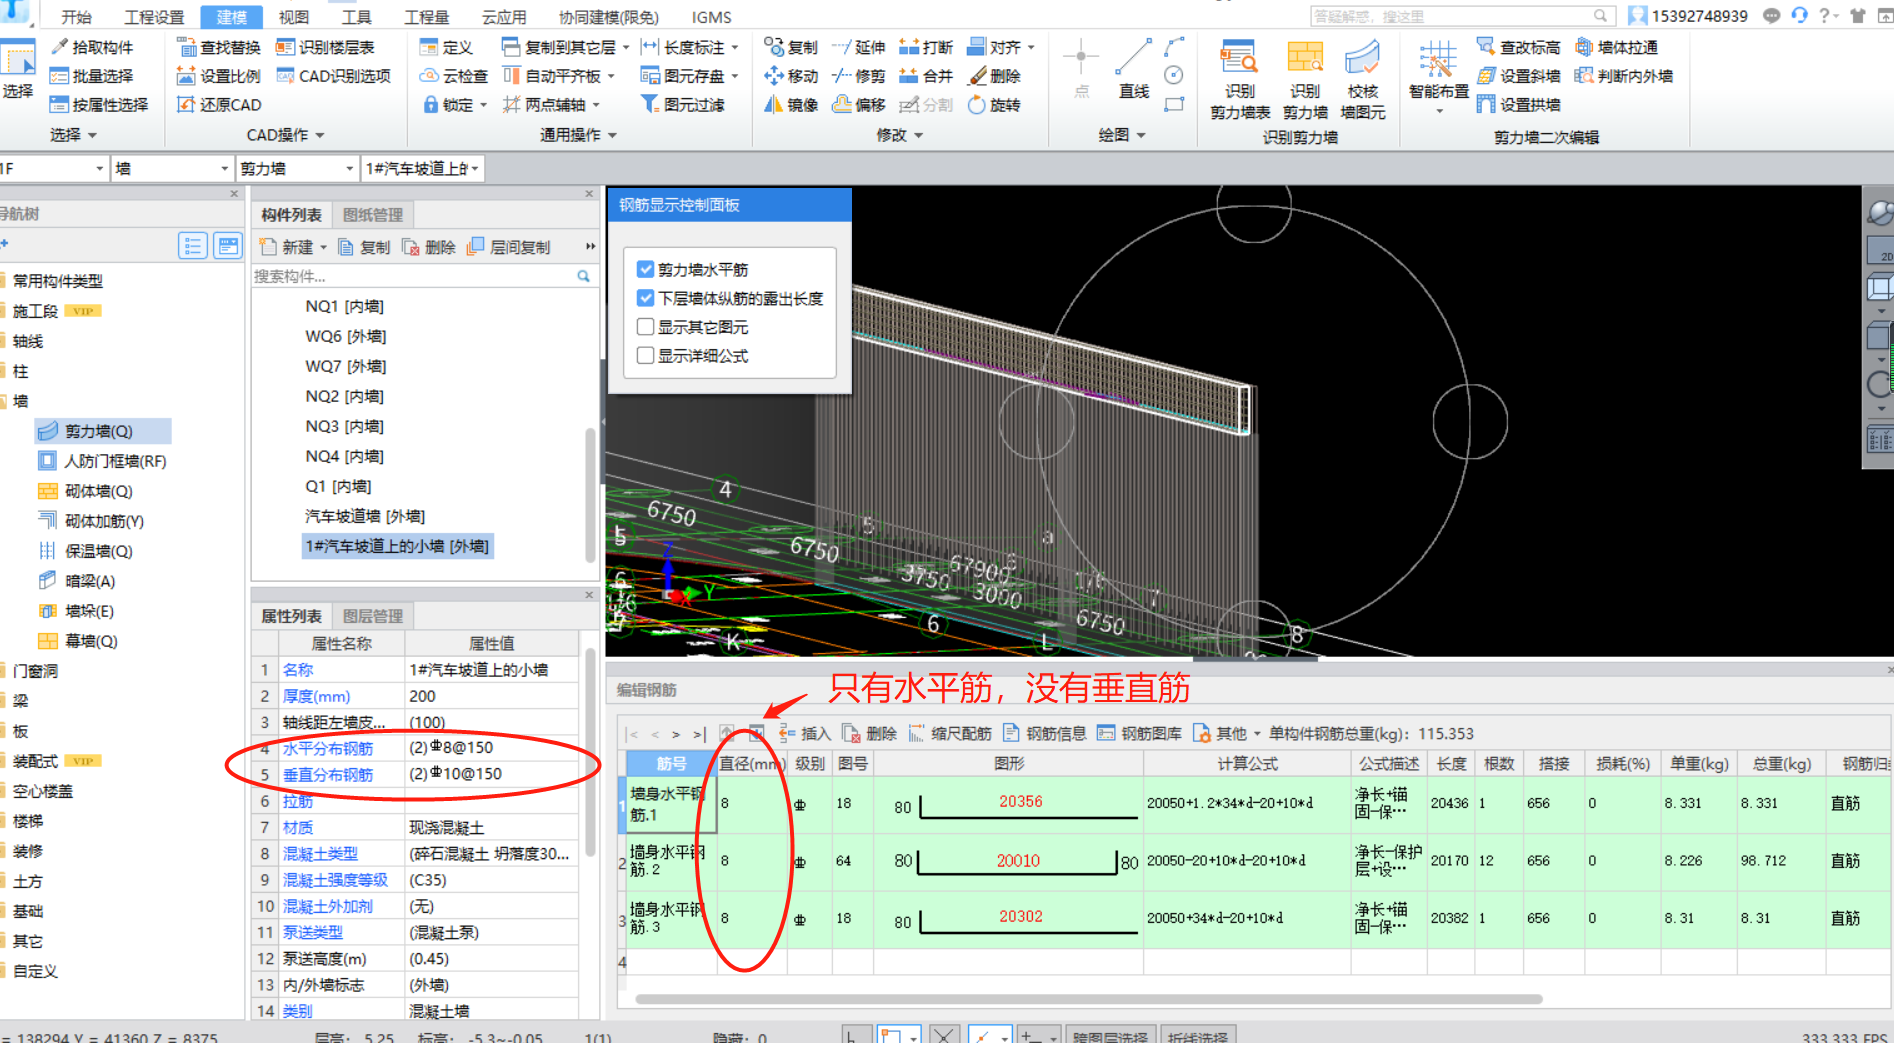Click 设置拱墙 arch wall tool
This screenshot has width=1894, height=1043.
pos(1518,104)
